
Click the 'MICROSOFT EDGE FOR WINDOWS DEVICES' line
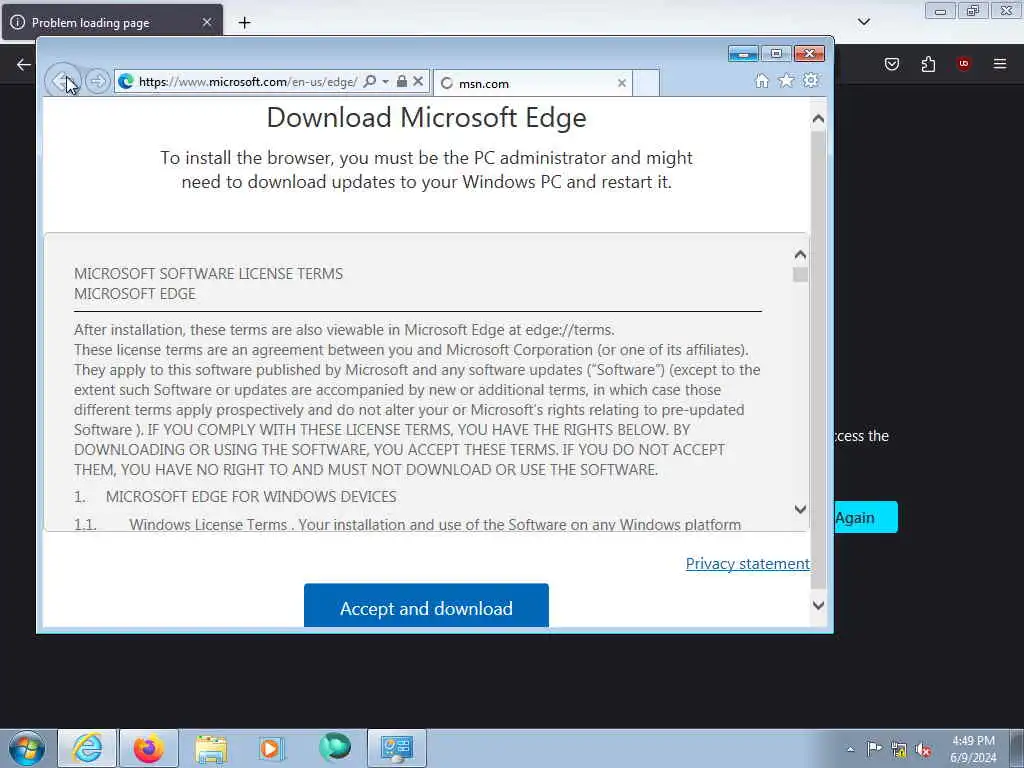pos(251,496)
